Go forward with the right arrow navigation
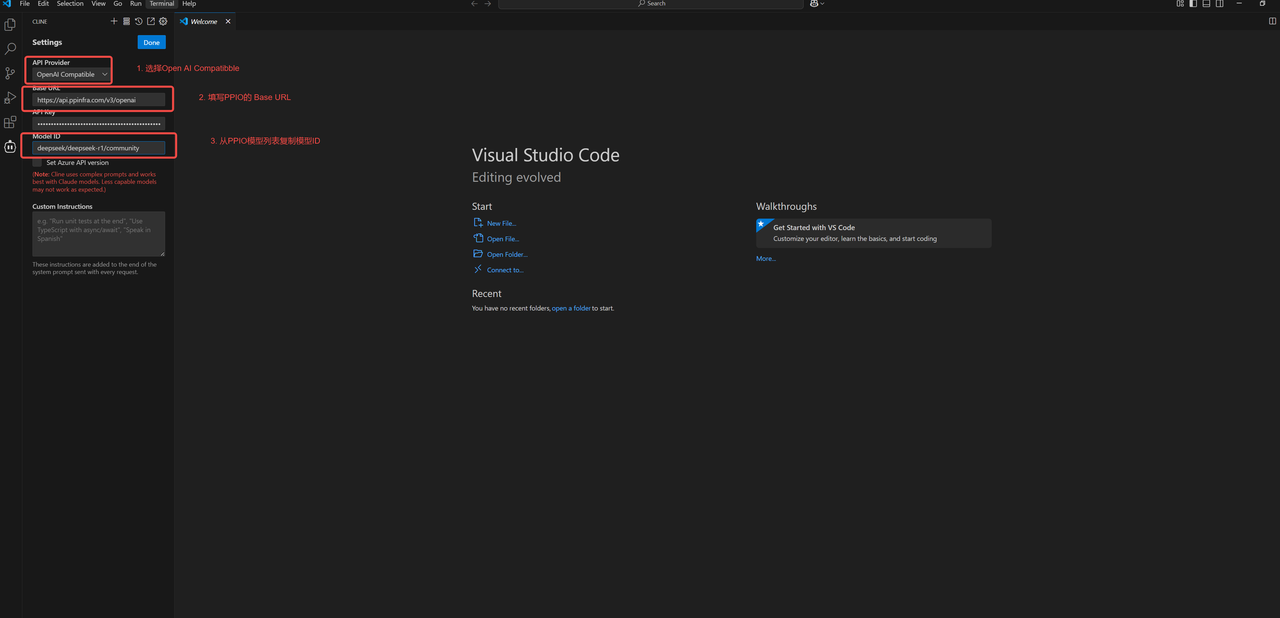This screenshot has height=618, width=1280. pyautogui.click(x=488, y=4)
